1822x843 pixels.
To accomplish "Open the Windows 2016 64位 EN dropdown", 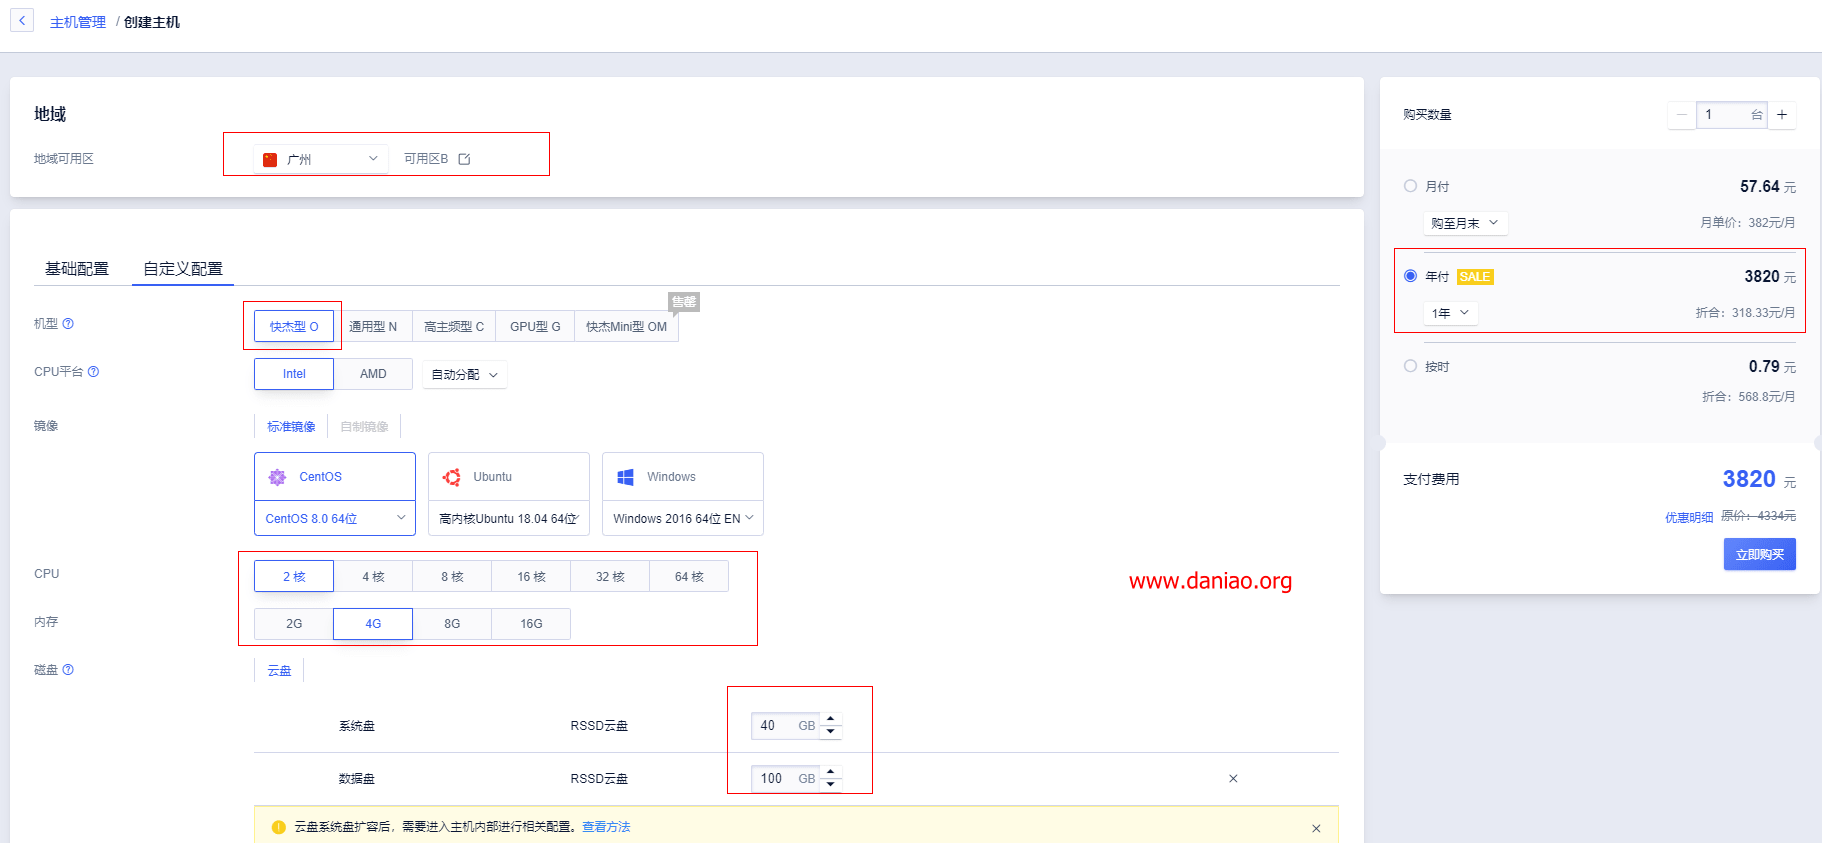I will (683, 518).
